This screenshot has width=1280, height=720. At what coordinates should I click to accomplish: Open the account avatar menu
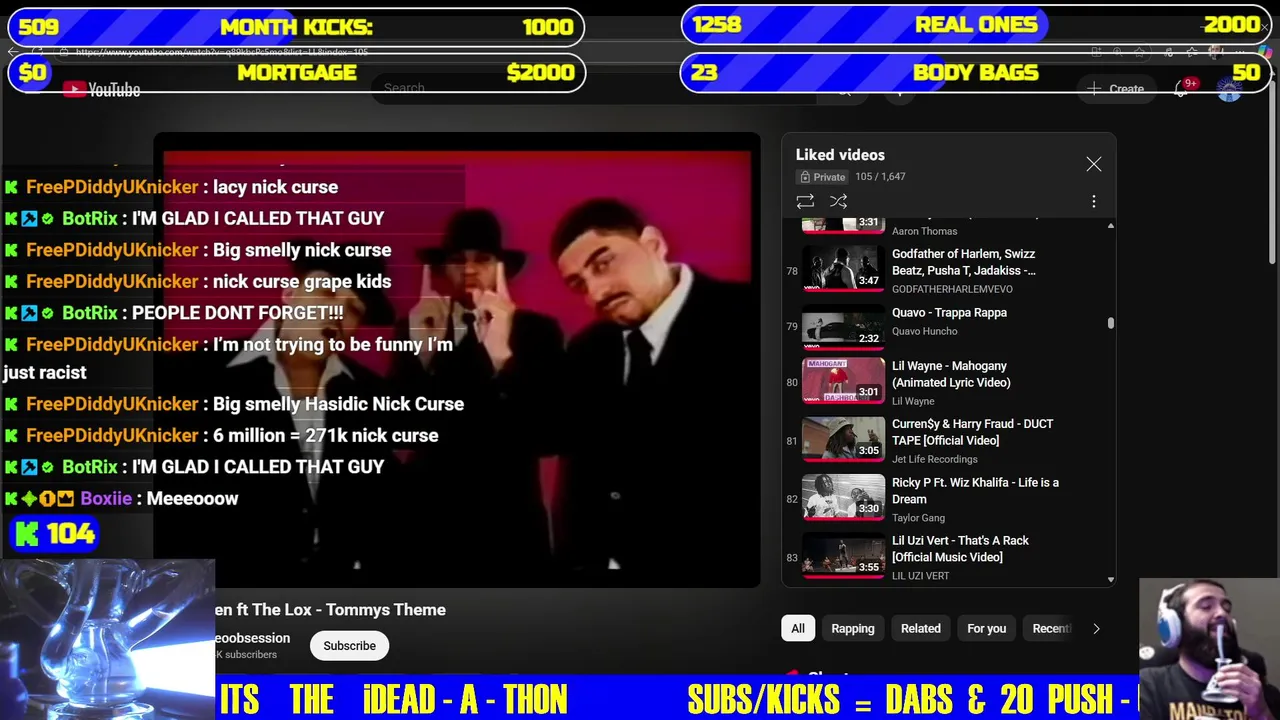pos(1229,89)
